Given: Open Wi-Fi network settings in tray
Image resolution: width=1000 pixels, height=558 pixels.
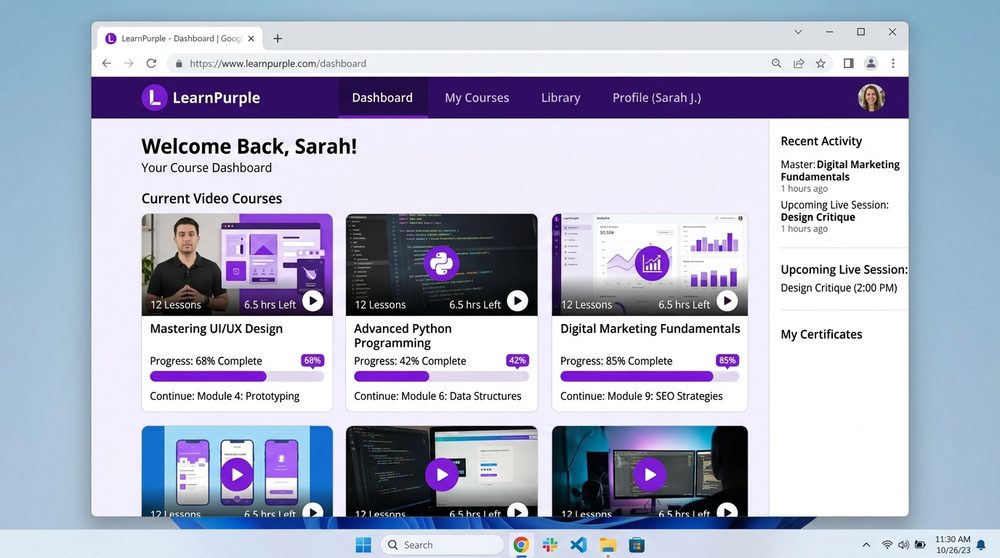Looking at the screenshot, I should (x=887, y=545).
